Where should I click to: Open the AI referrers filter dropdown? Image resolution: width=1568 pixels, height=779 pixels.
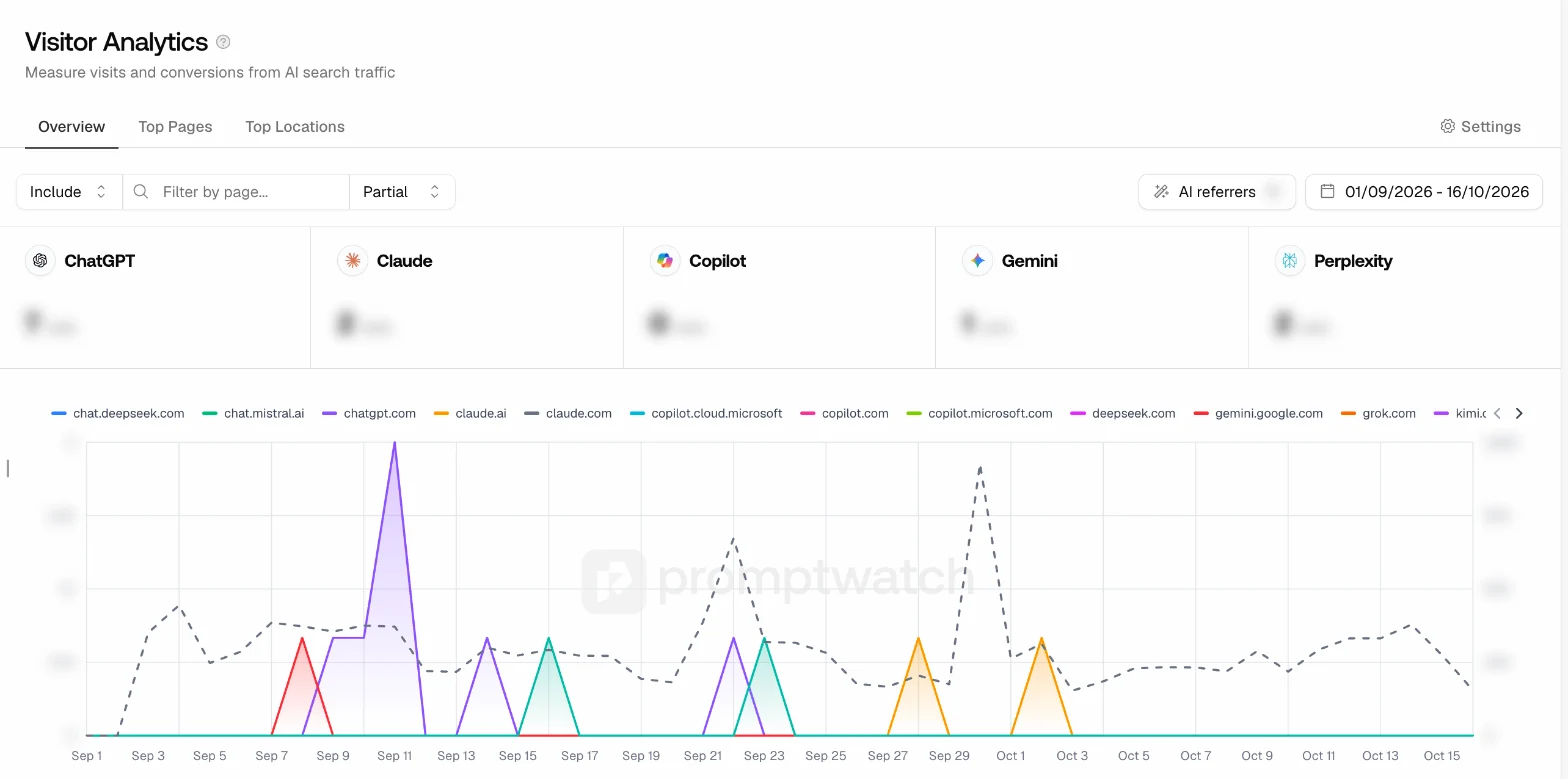tap(1217, 191)
